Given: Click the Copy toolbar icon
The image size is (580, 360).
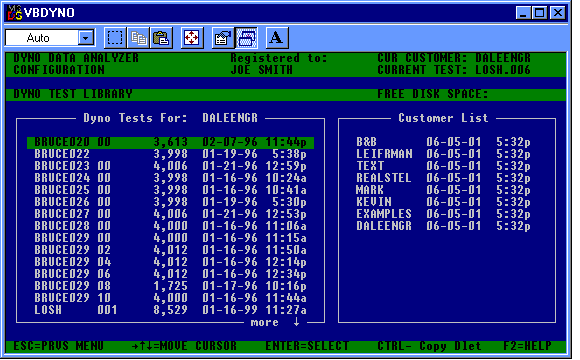Looking at the screenshot, I should [x=138, y=38].
